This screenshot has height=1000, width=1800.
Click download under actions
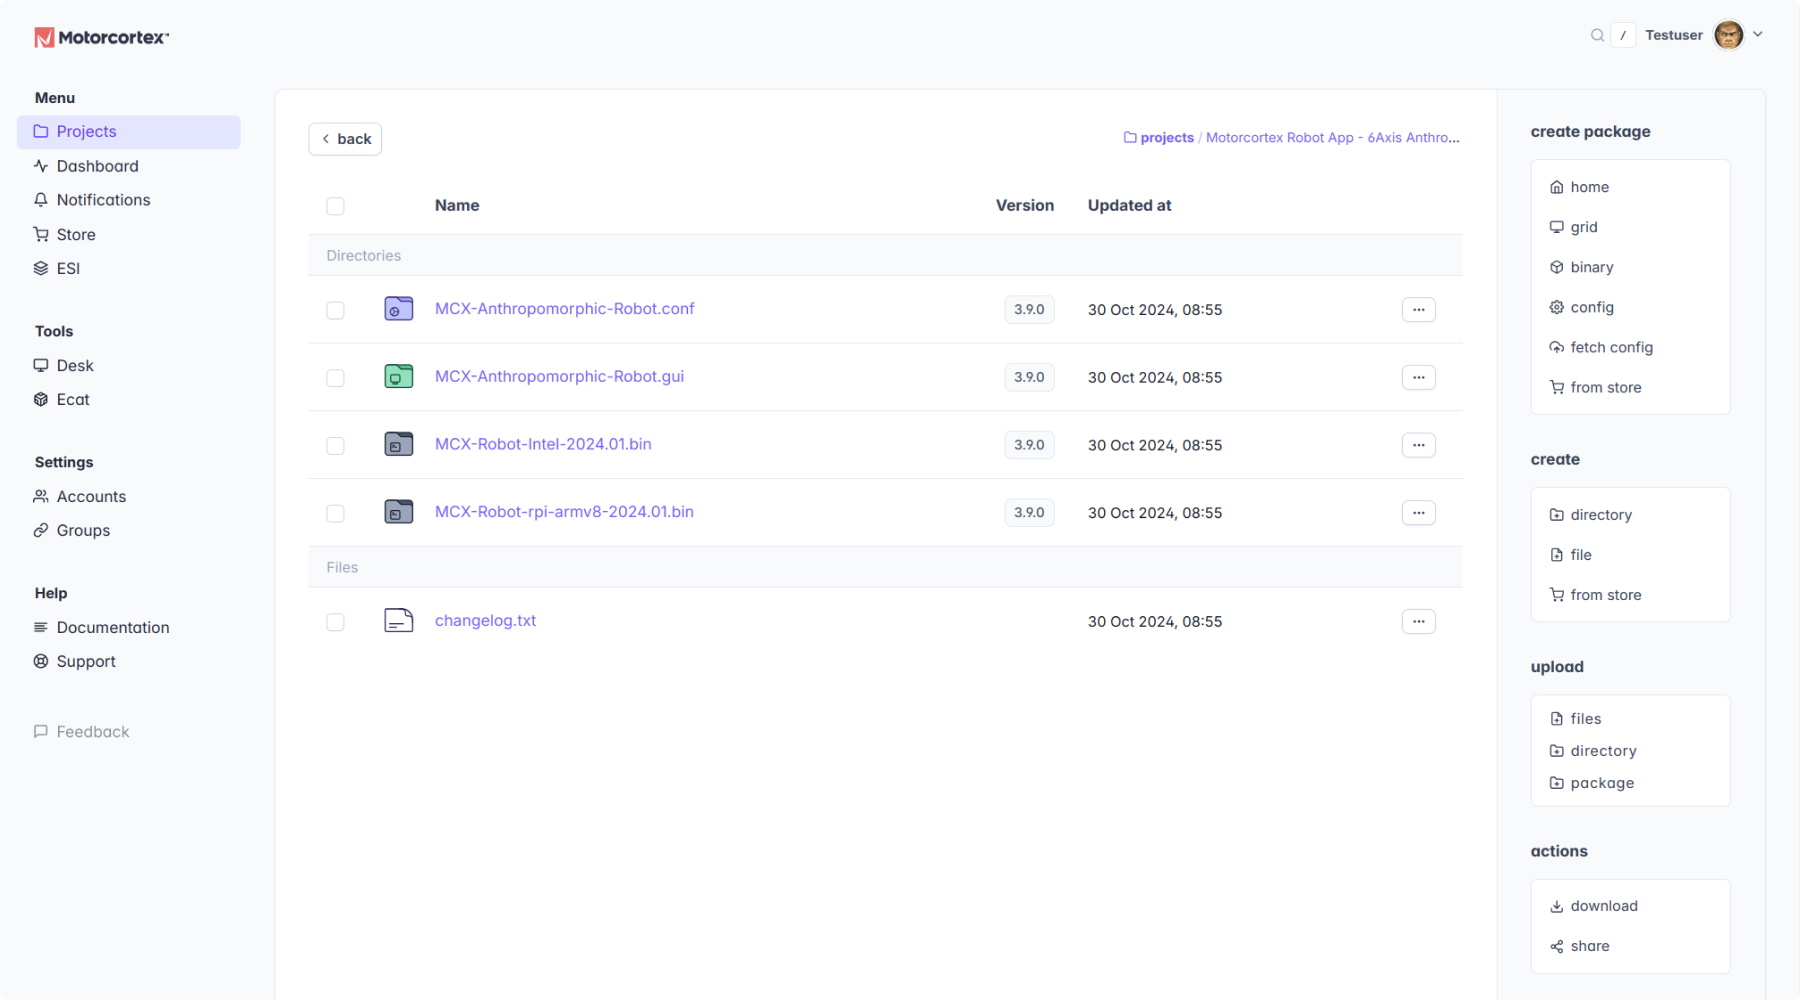(1603, 906)
